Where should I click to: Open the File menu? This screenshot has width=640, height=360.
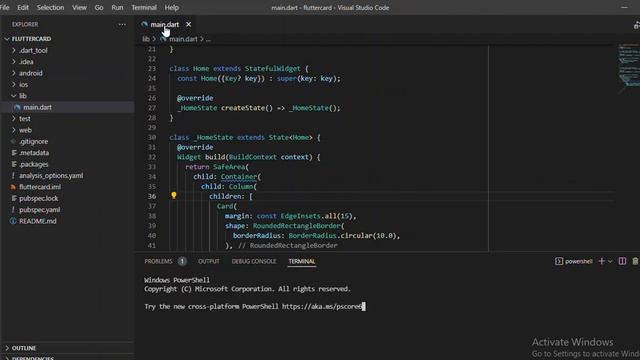tap(4, 7)
